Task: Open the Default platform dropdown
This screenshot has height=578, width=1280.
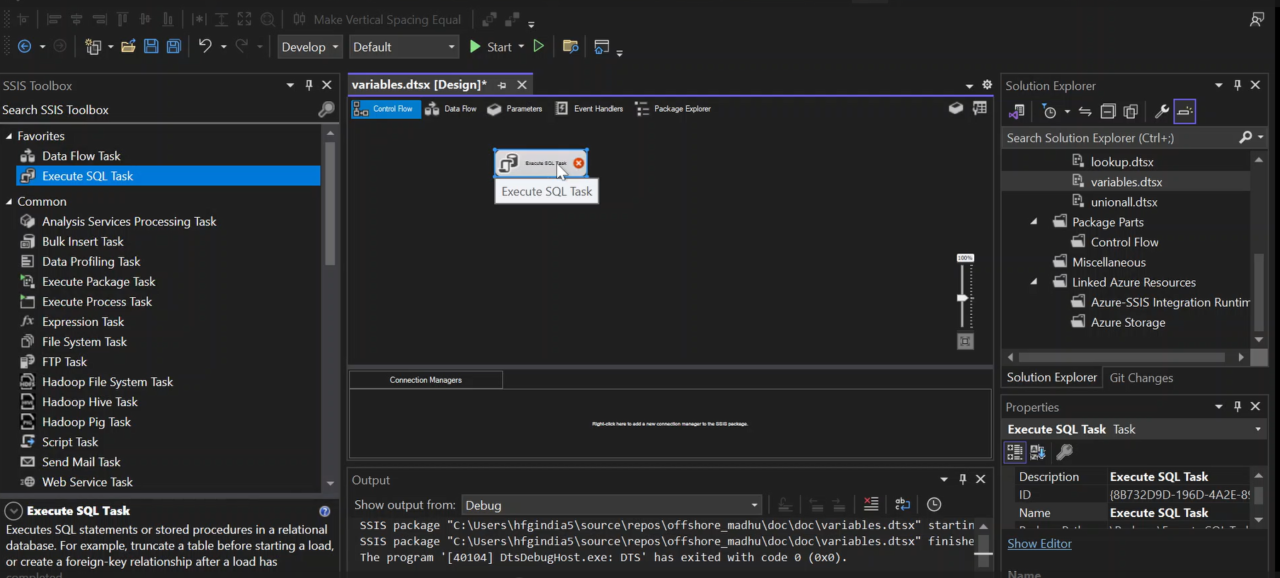Action: (404, 47)
